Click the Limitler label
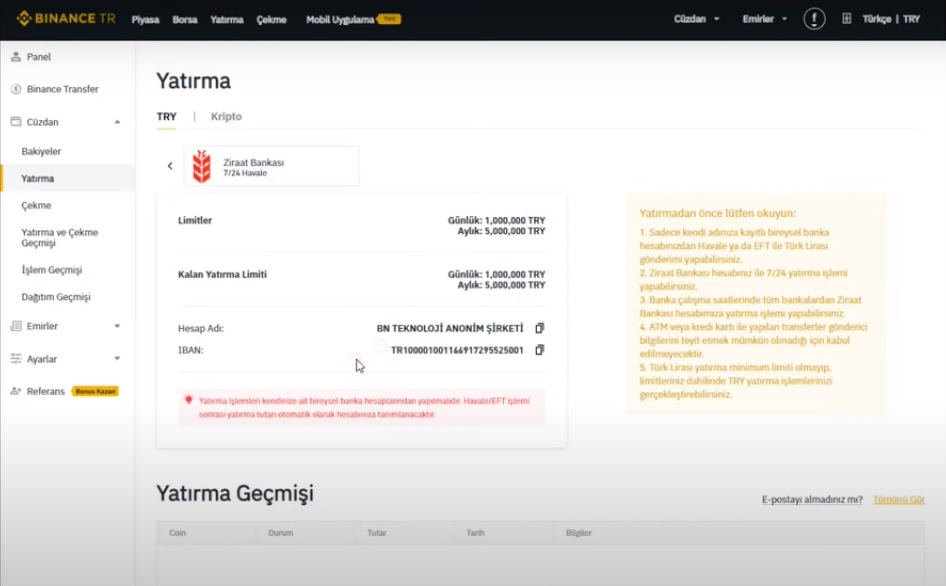946x586 pixels. (195, 220)
